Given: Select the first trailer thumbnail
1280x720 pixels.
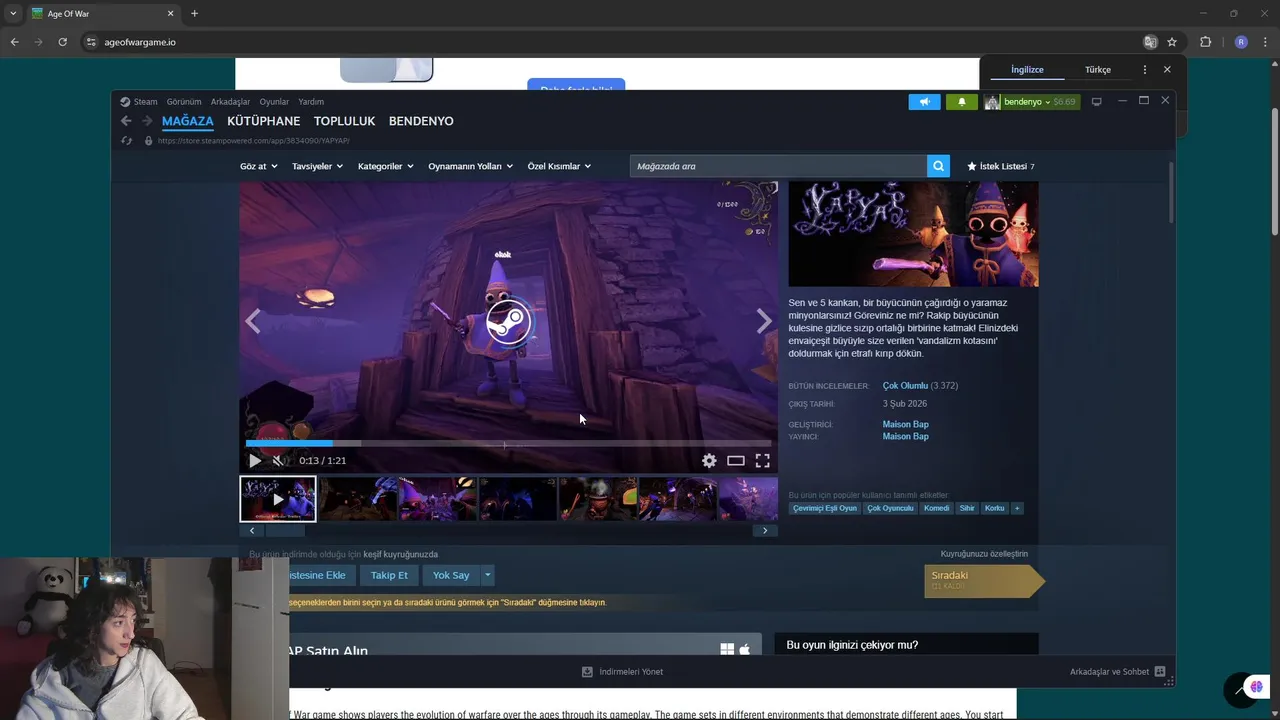Looking at the screenshot, I should (x=278, y=499).
